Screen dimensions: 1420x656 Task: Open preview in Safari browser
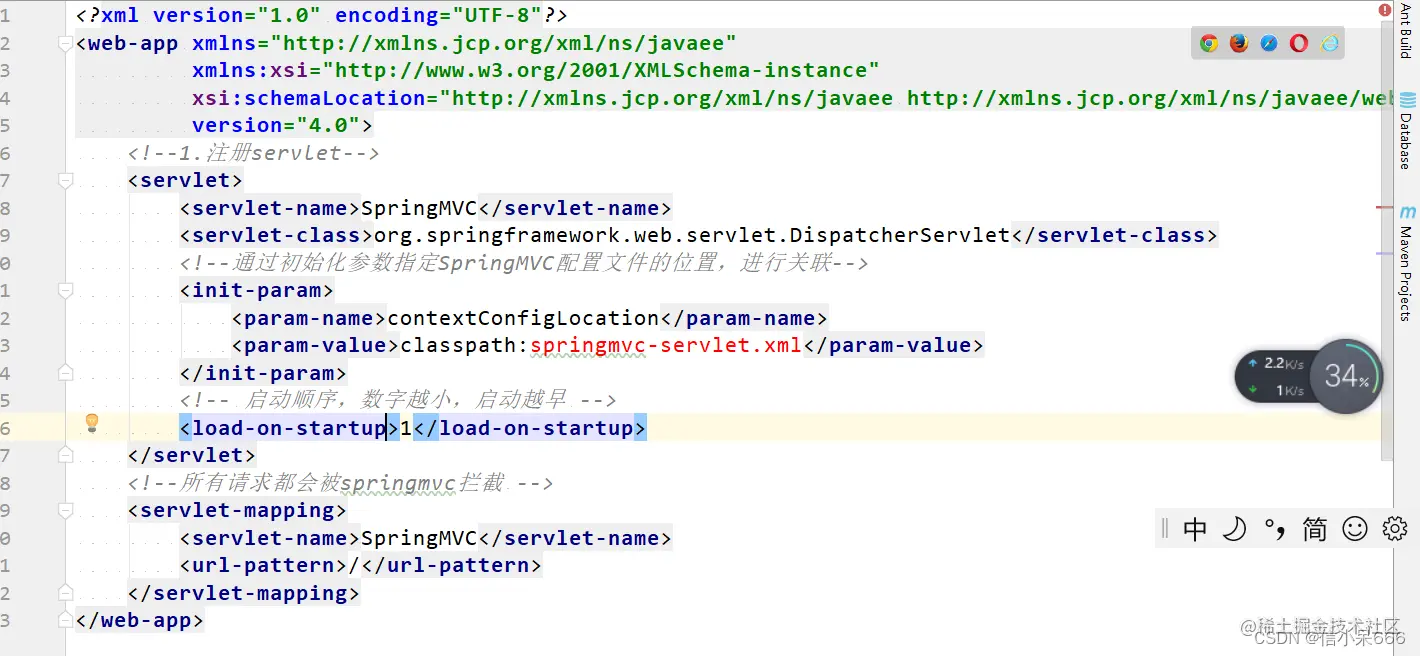point(1269,43)
